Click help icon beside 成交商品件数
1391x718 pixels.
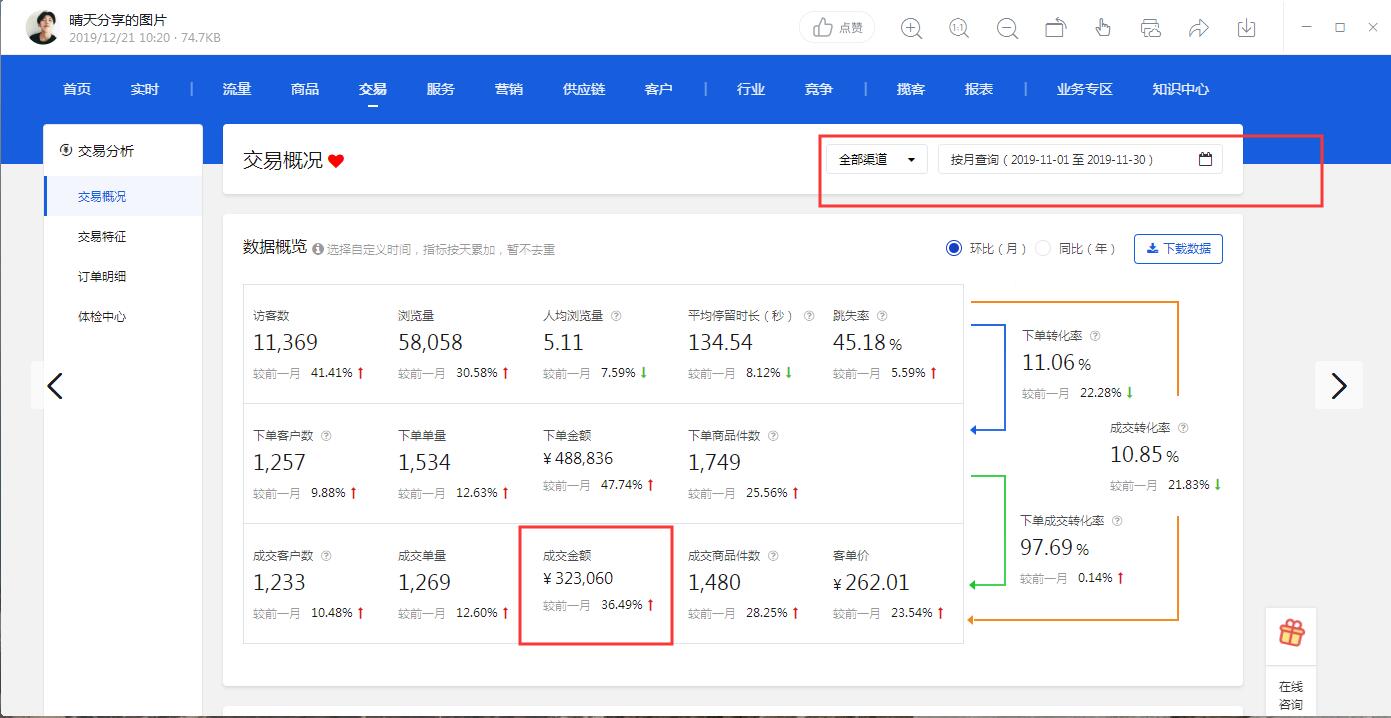773,555
